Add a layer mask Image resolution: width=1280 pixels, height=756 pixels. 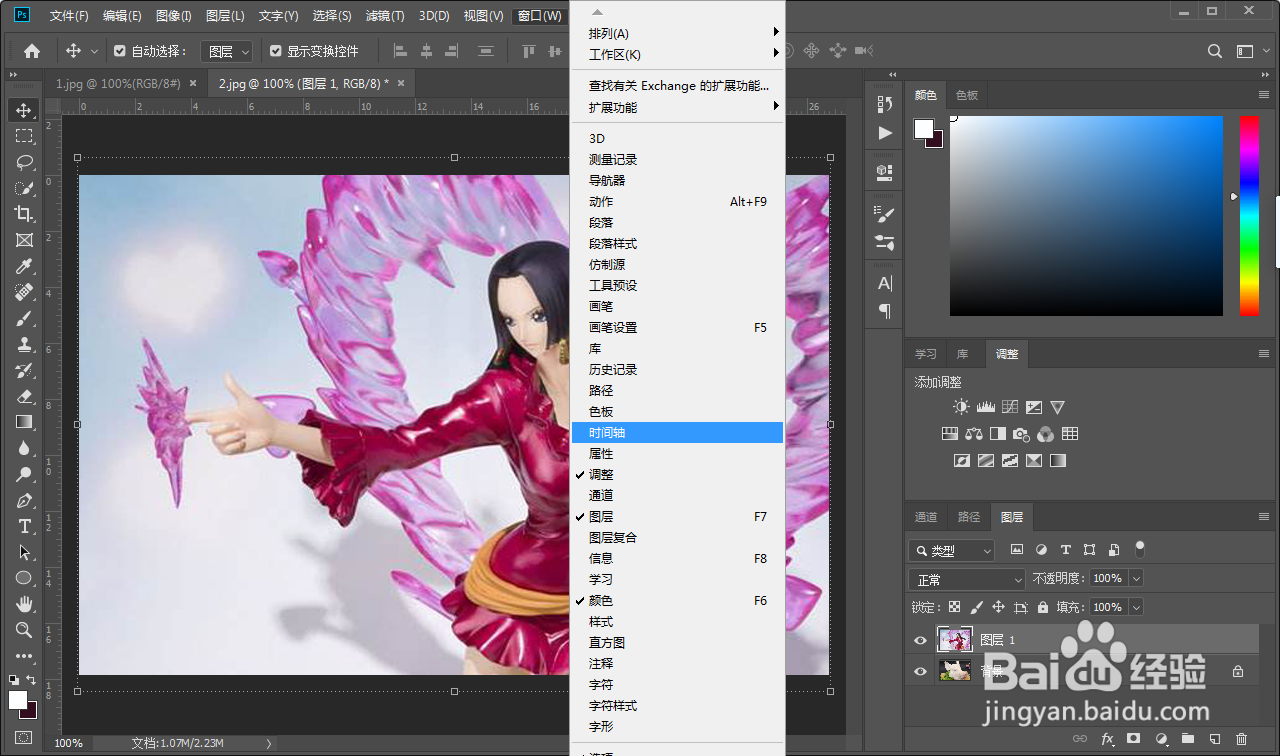coord(1134,739)
